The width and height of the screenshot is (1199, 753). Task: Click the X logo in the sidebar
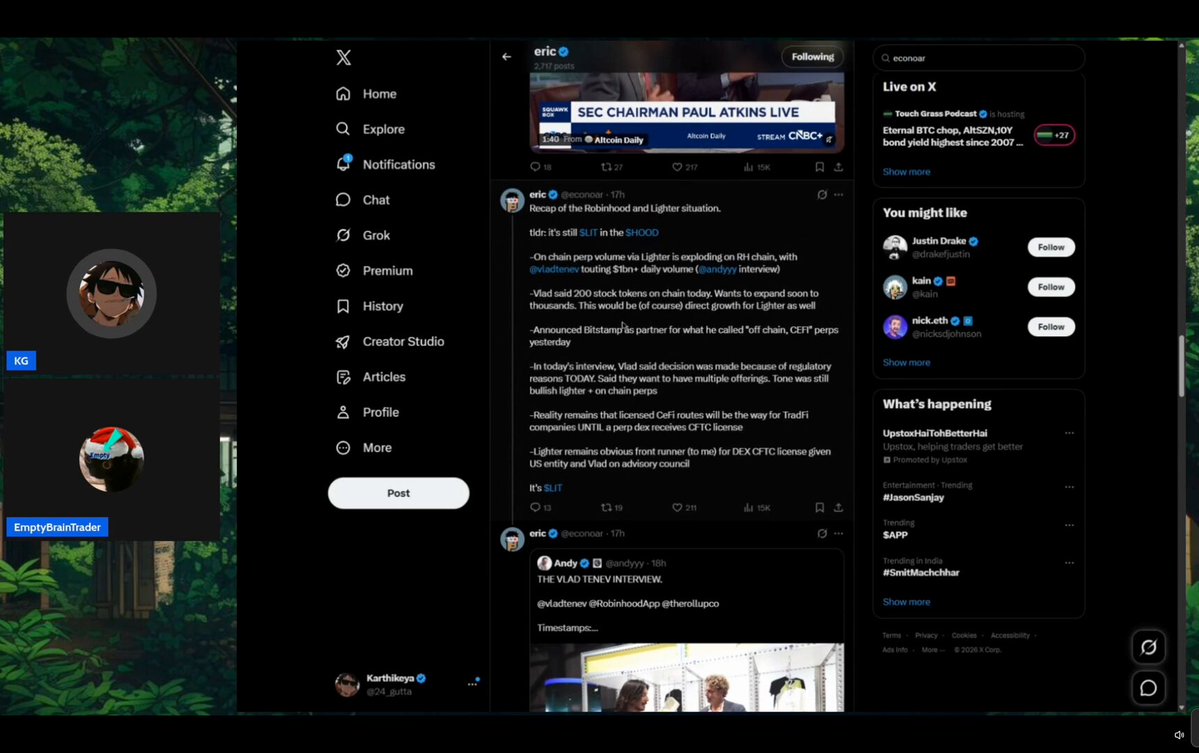pyautogui.click(x=343, y=57)
